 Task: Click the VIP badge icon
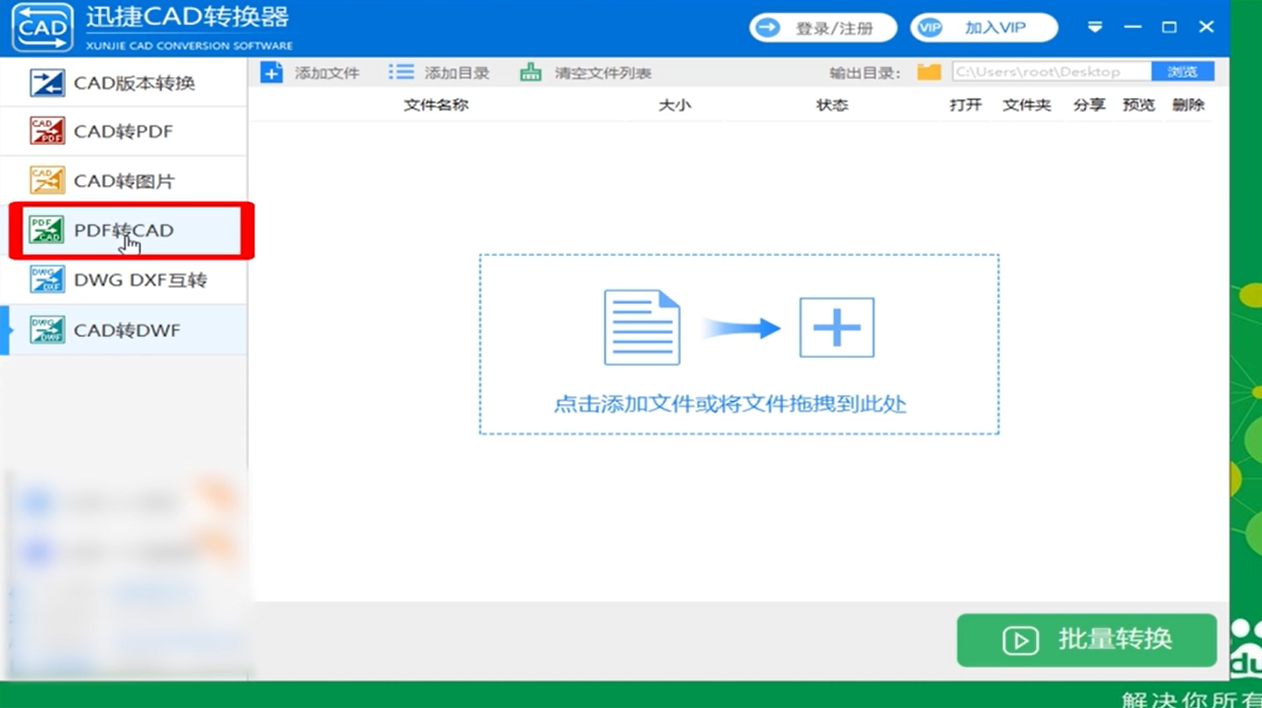pyautogui.click(x=930, y=28)
